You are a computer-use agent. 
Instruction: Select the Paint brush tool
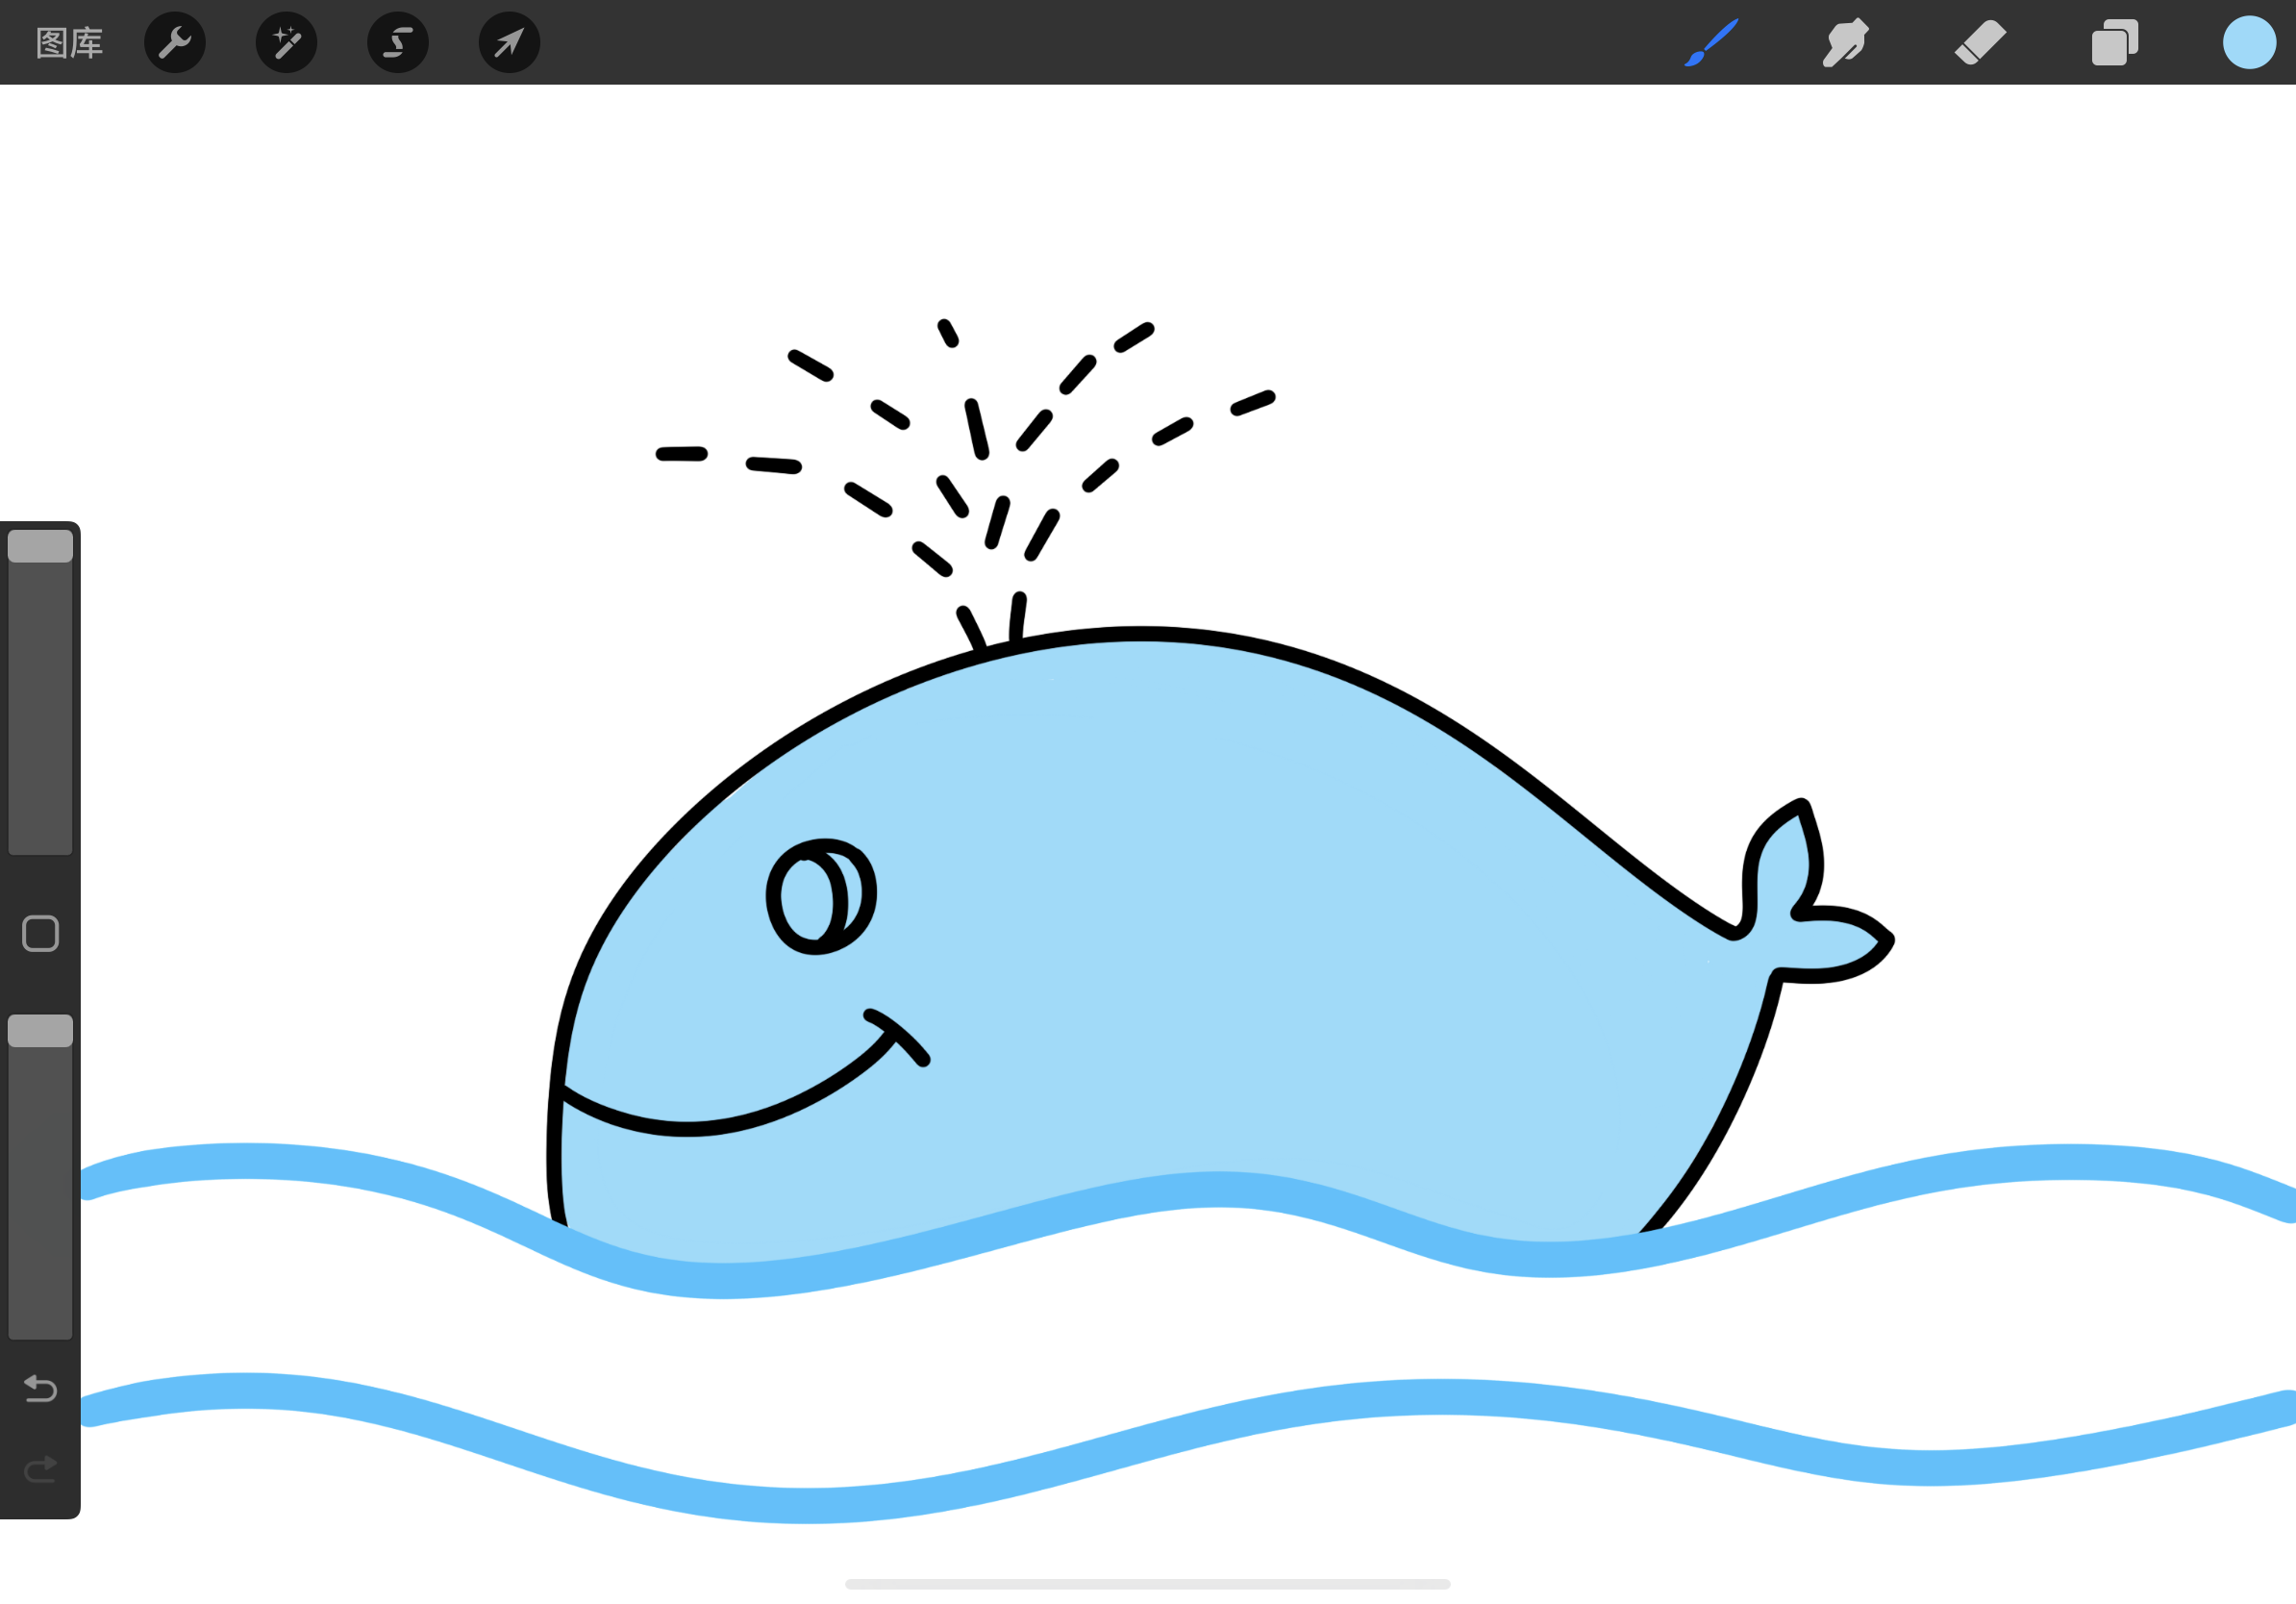tap(1711, 43)
